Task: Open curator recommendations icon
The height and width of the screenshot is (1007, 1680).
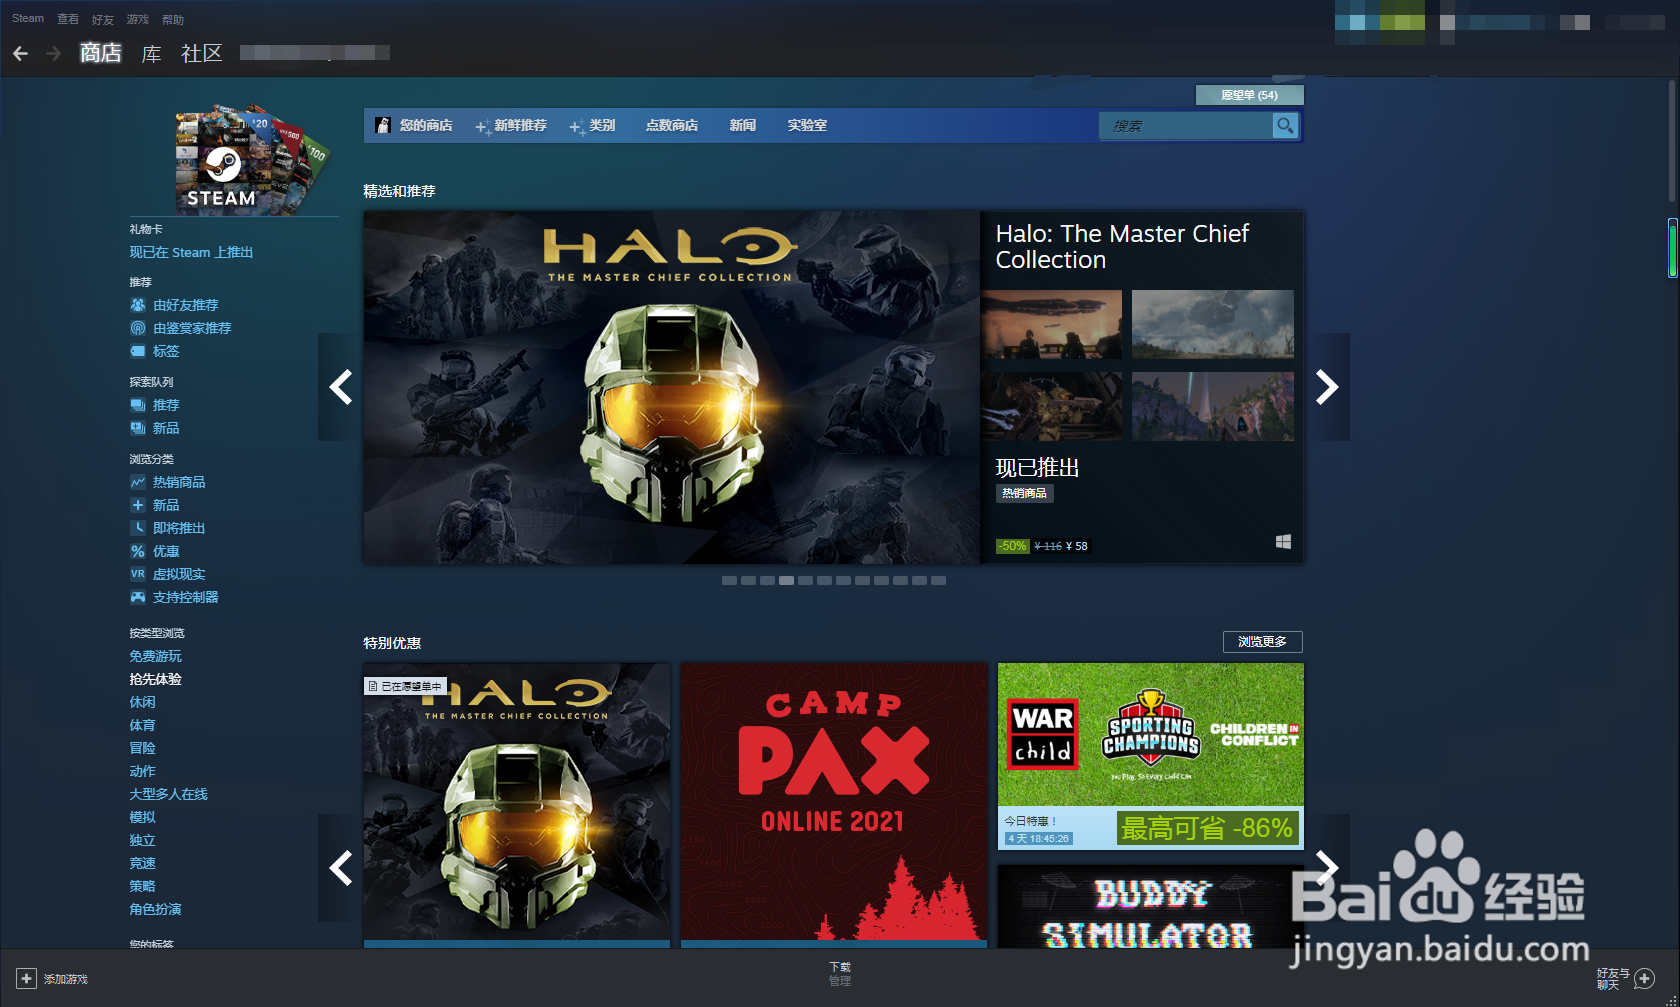Action: [x=138, y=328]
